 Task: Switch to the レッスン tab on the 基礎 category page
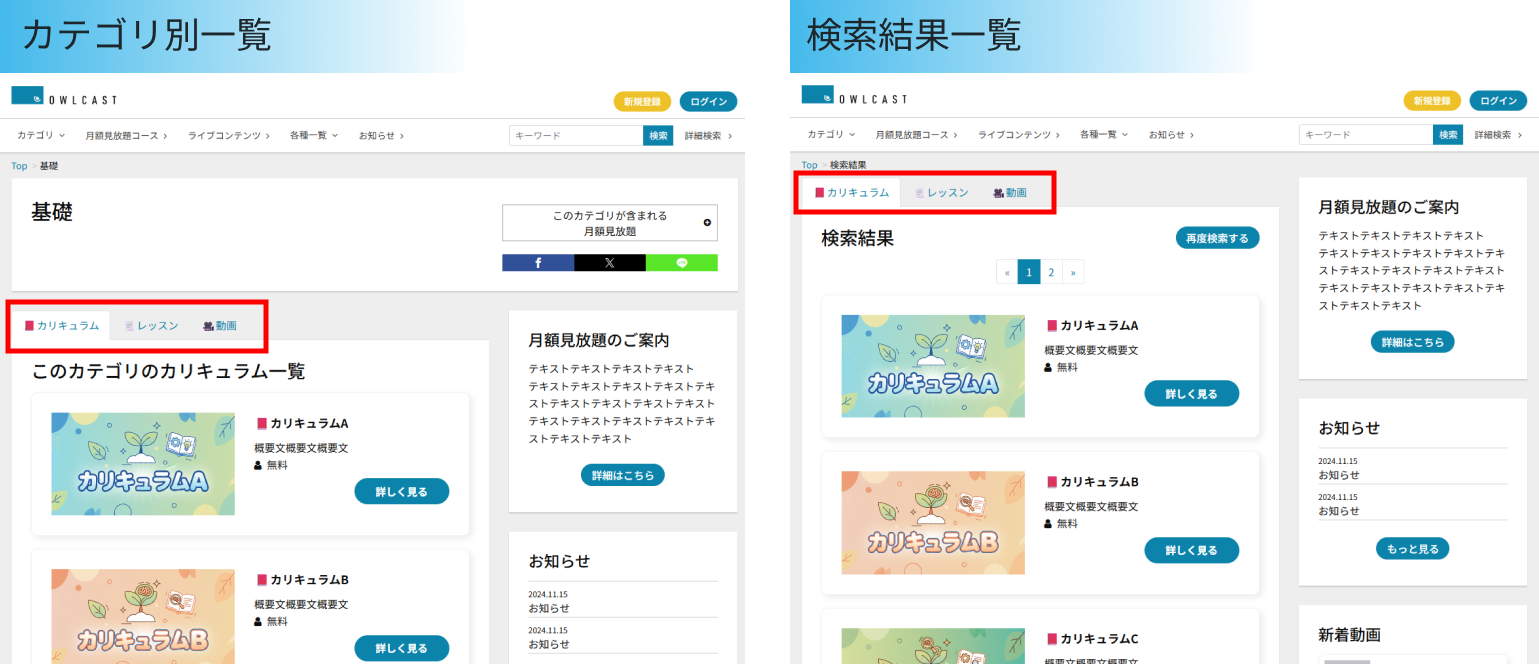(152, 326)
